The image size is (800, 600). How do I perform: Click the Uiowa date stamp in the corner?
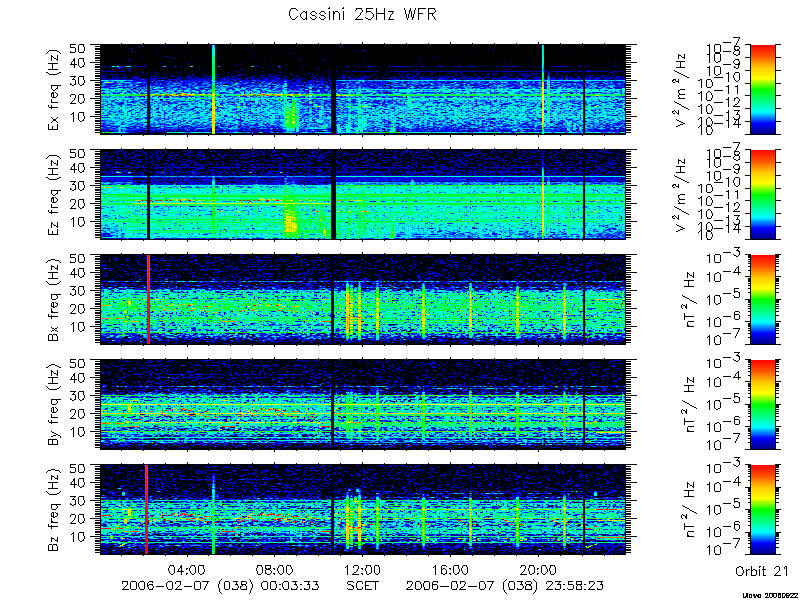[770, 595]
